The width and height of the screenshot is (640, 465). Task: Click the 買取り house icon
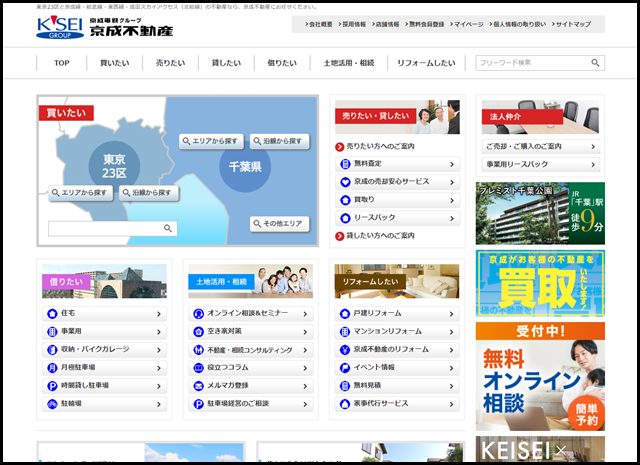345,200
